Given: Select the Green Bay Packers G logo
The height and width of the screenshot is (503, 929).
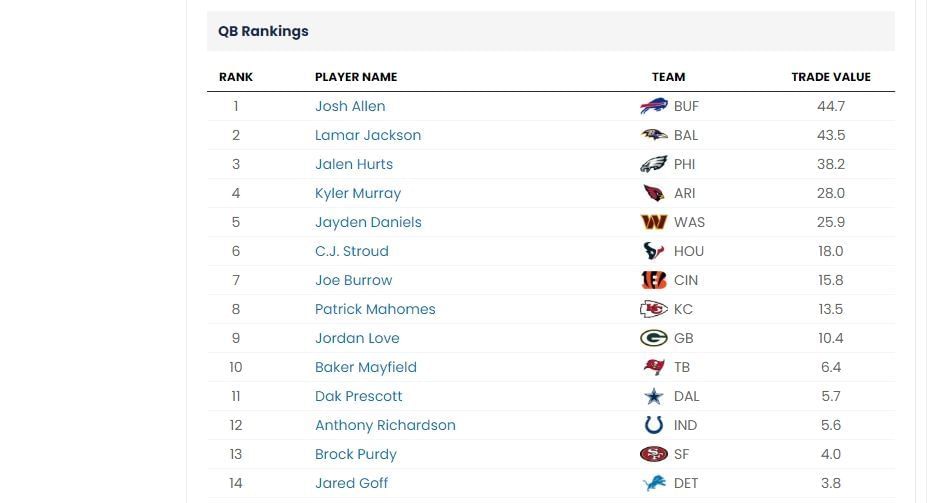Looking at the screenshot, I should pyautogui.click(x=654, y=338).
